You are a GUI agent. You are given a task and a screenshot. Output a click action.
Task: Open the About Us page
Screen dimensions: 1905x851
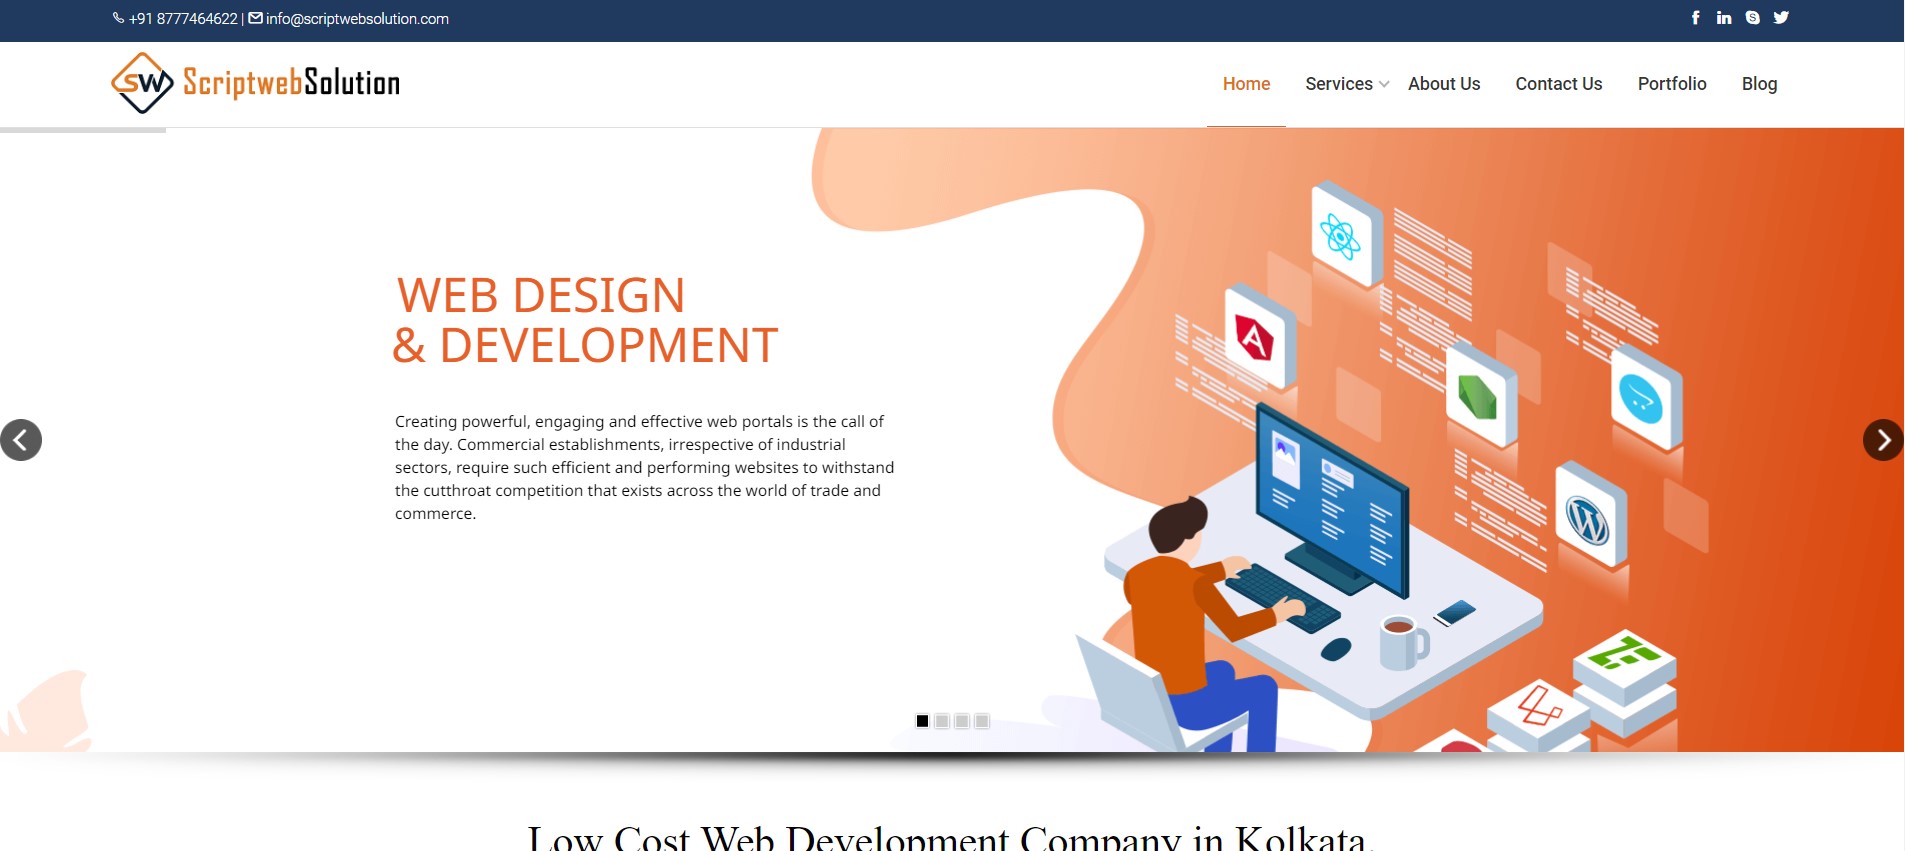[1444, 84]
